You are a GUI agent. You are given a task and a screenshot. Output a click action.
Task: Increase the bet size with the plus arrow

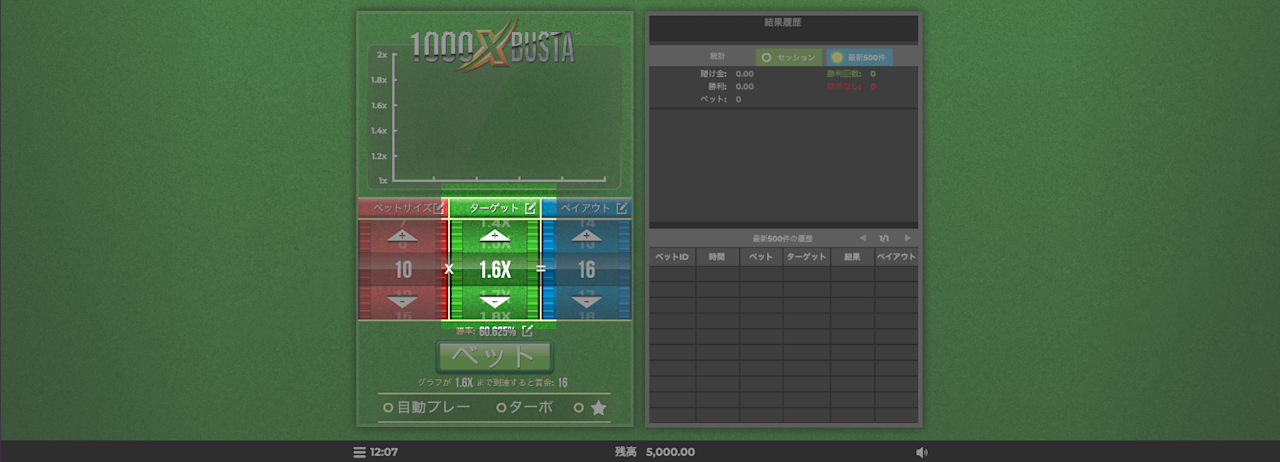[404, 236]
